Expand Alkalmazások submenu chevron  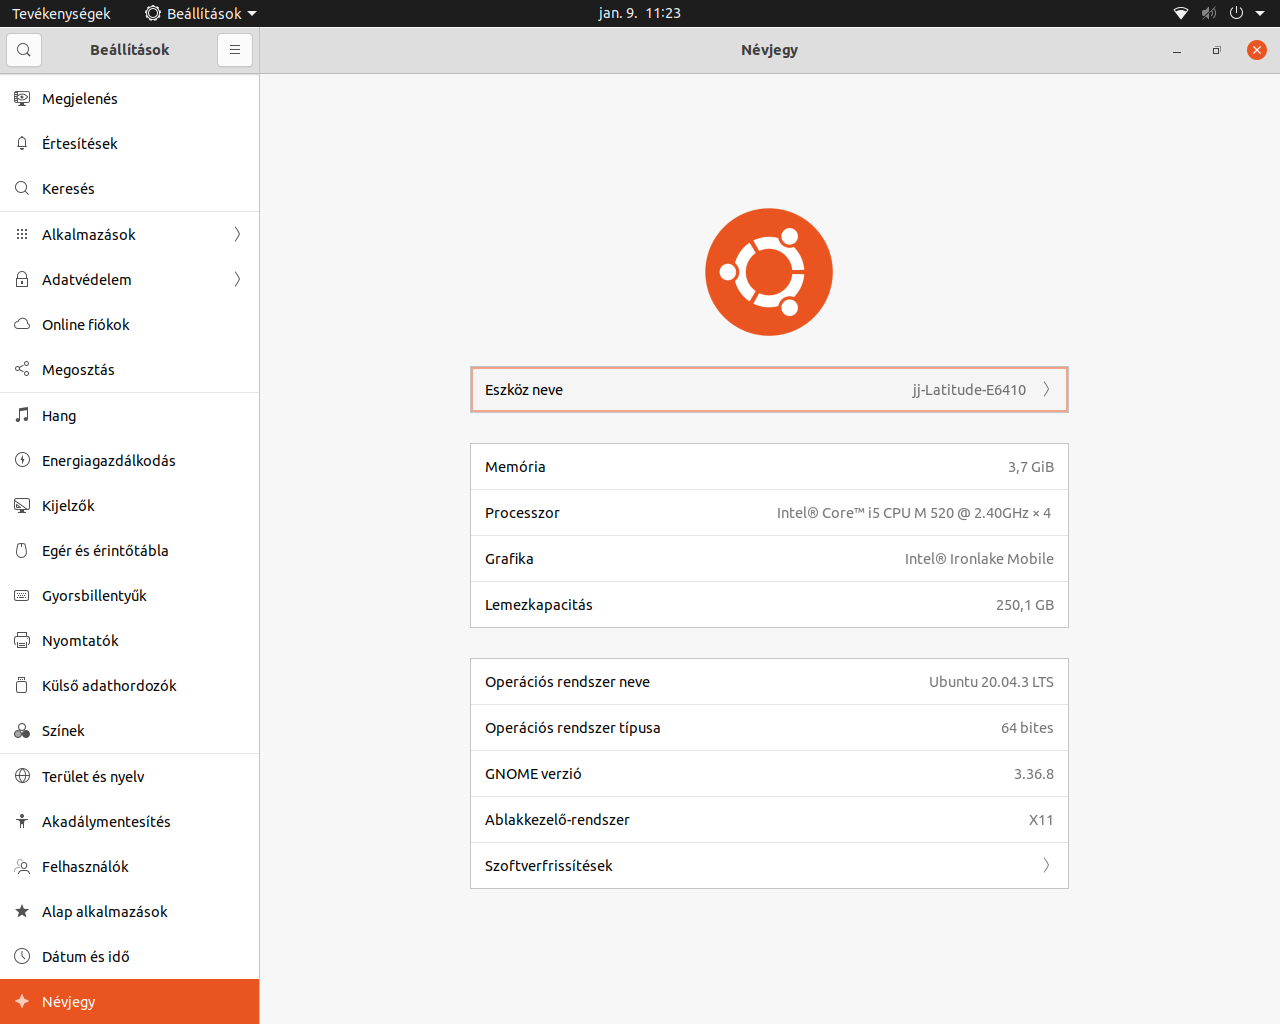pos(237,234)
